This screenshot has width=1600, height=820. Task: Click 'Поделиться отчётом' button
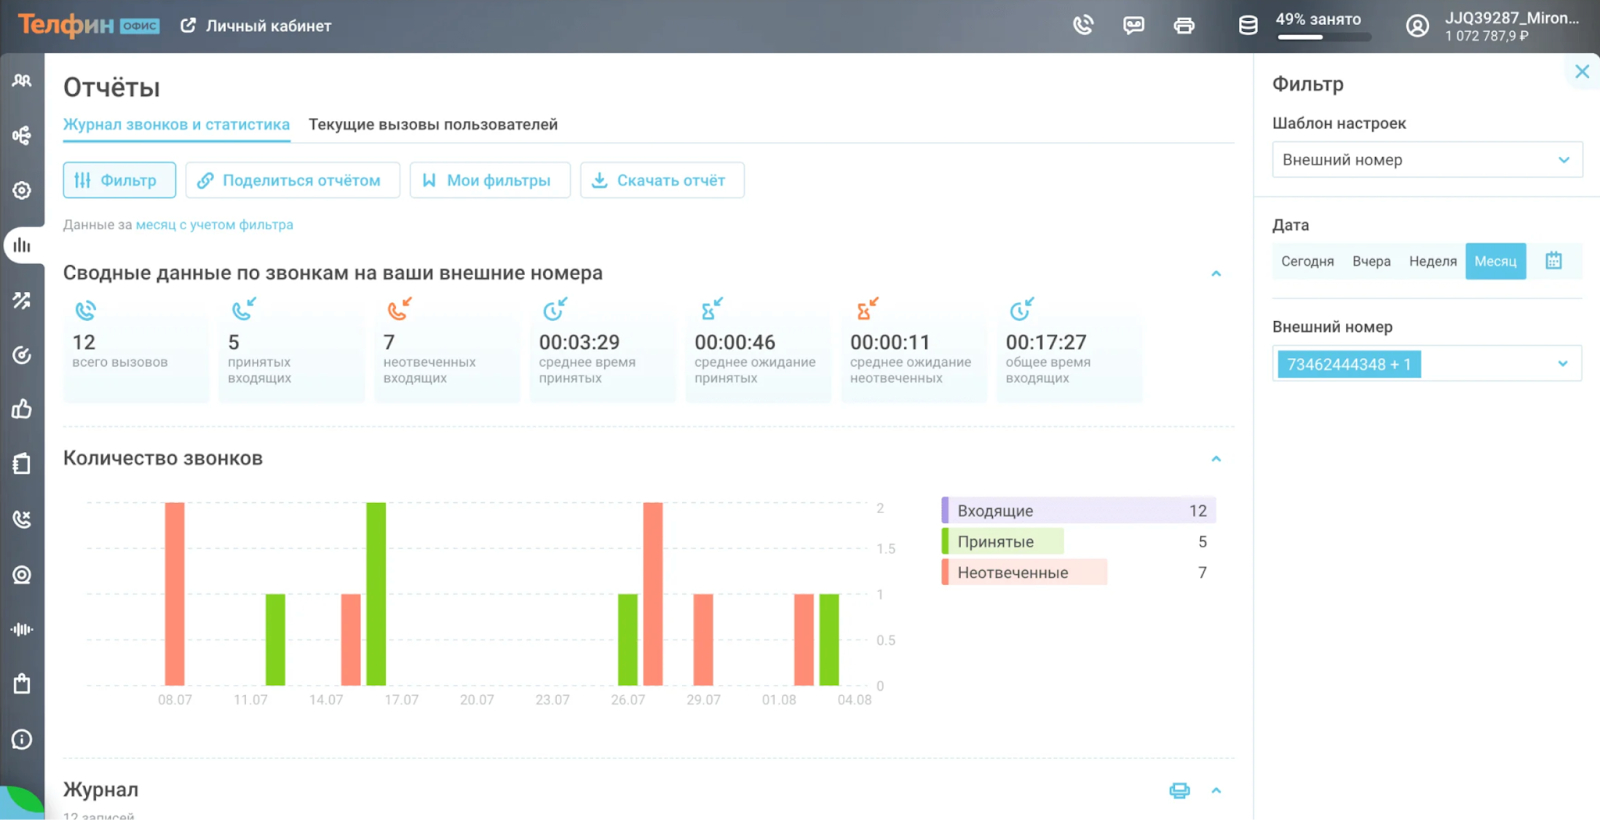tap(293, 180)
